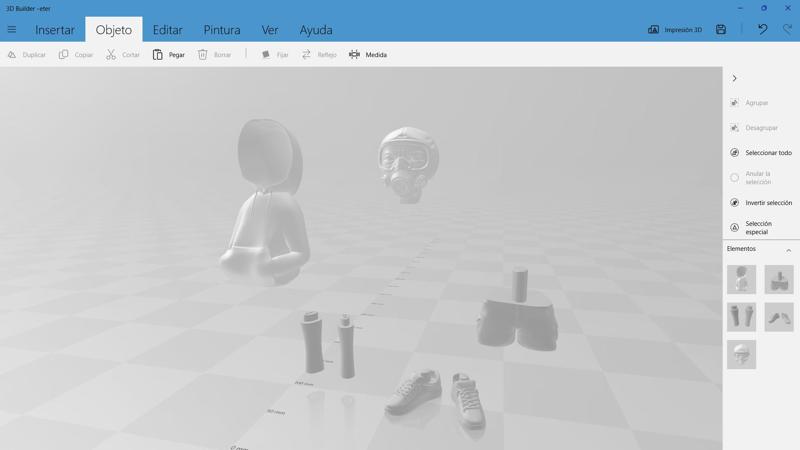
Task: Click the Cortar scissors tool
Action: (x=122, y=55)
